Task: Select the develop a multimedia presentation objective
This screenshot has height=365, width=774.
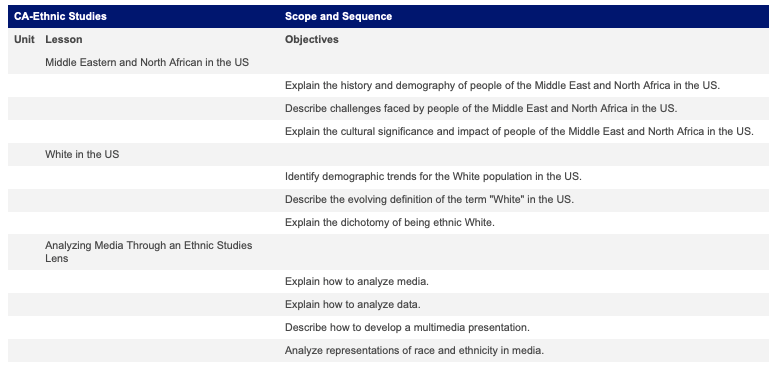Action: 407,327
